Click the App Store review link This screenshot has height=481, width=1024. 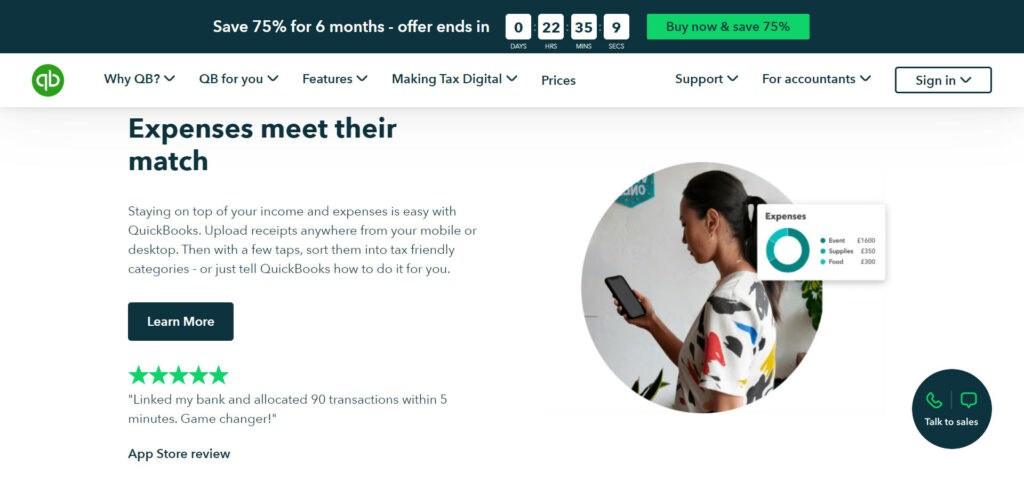pyautogui.click(x=179, y=454)
